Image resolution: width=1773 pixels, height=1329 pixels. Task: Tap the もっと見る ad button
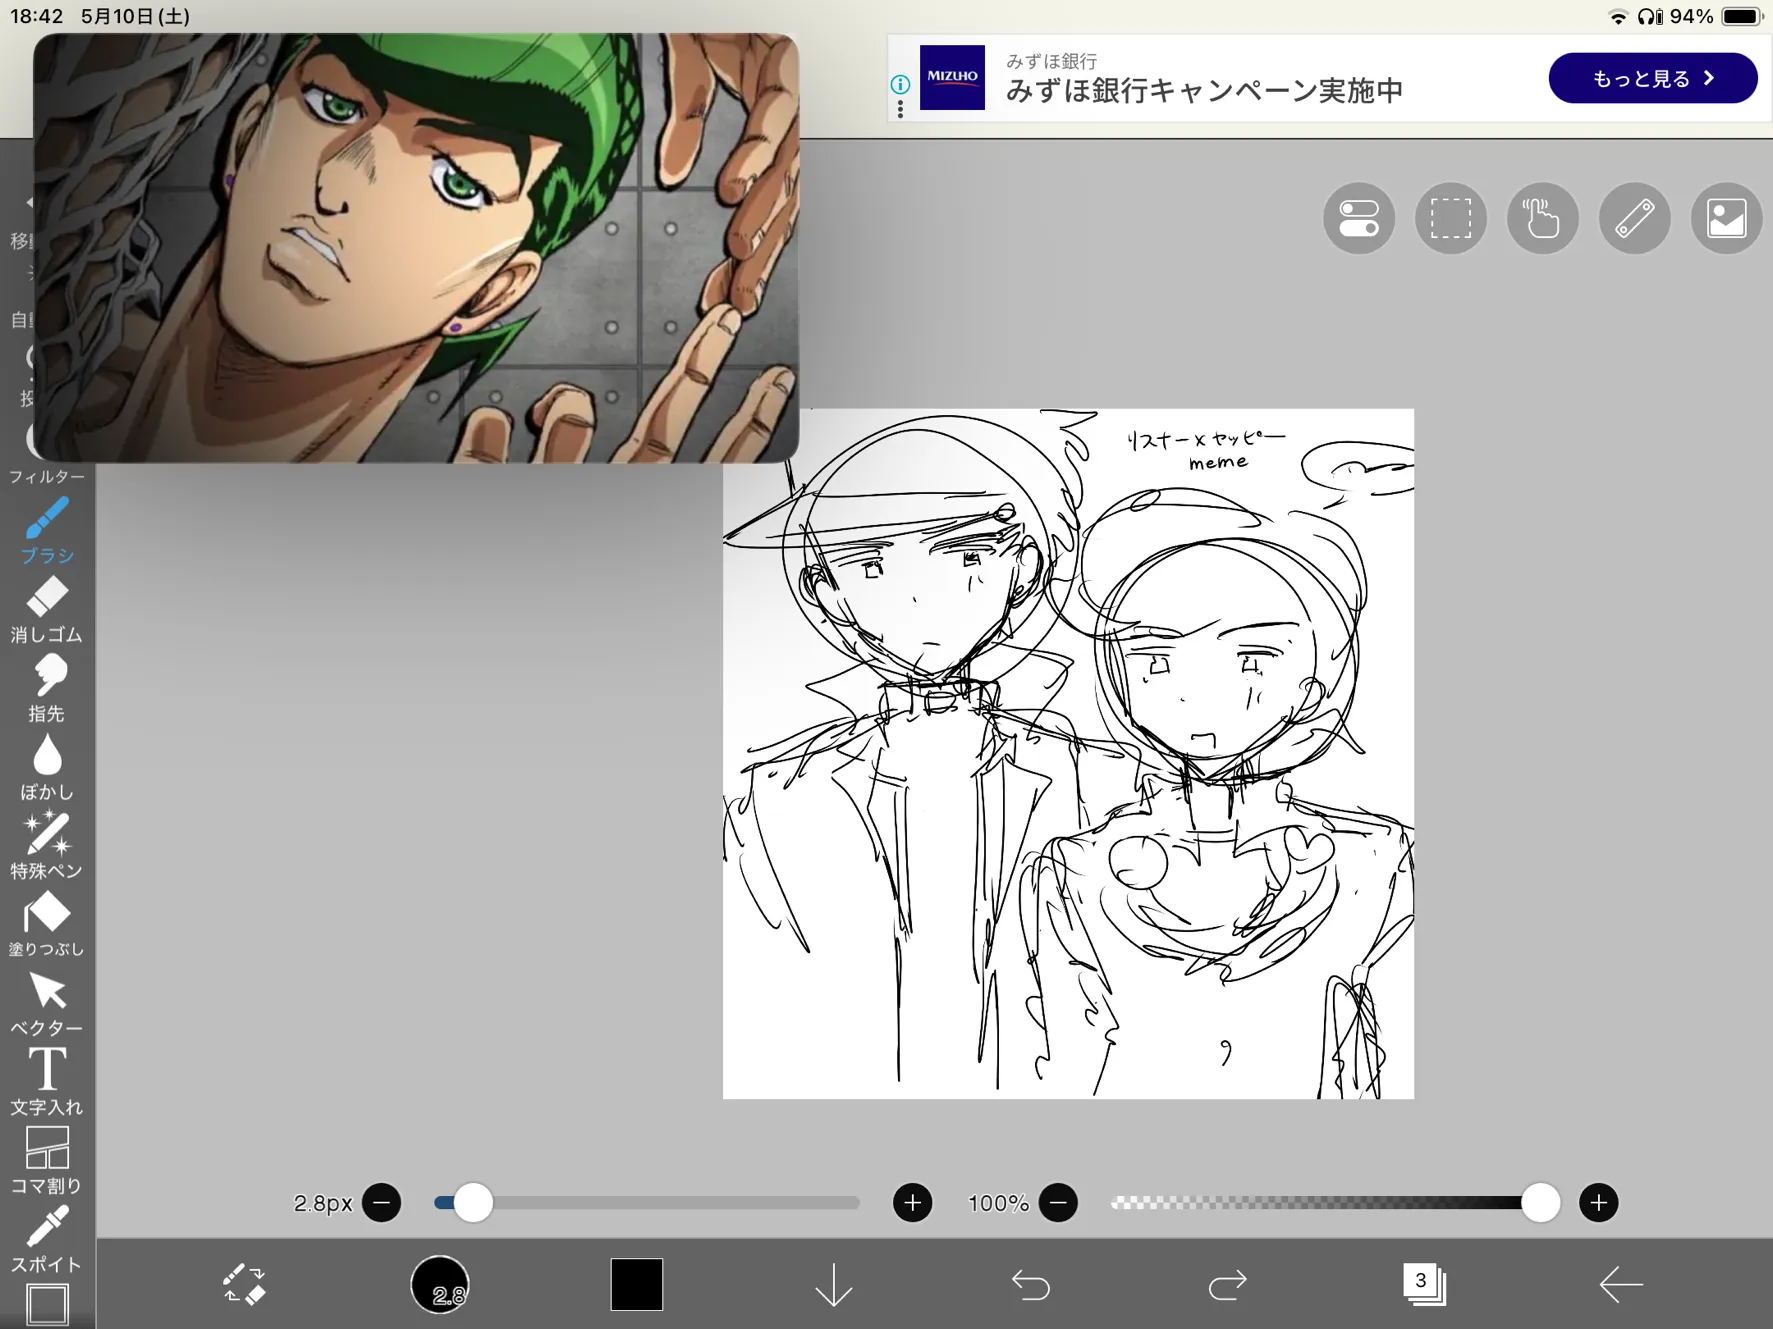point(1653,78)
